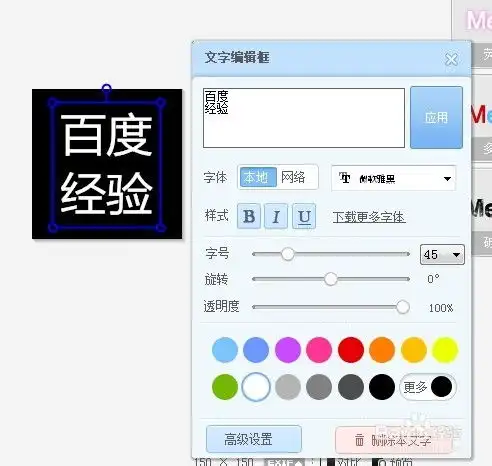Pick the medium gray color swatch
This screenshot has height=466, width=492.
(x=319, y=387)
